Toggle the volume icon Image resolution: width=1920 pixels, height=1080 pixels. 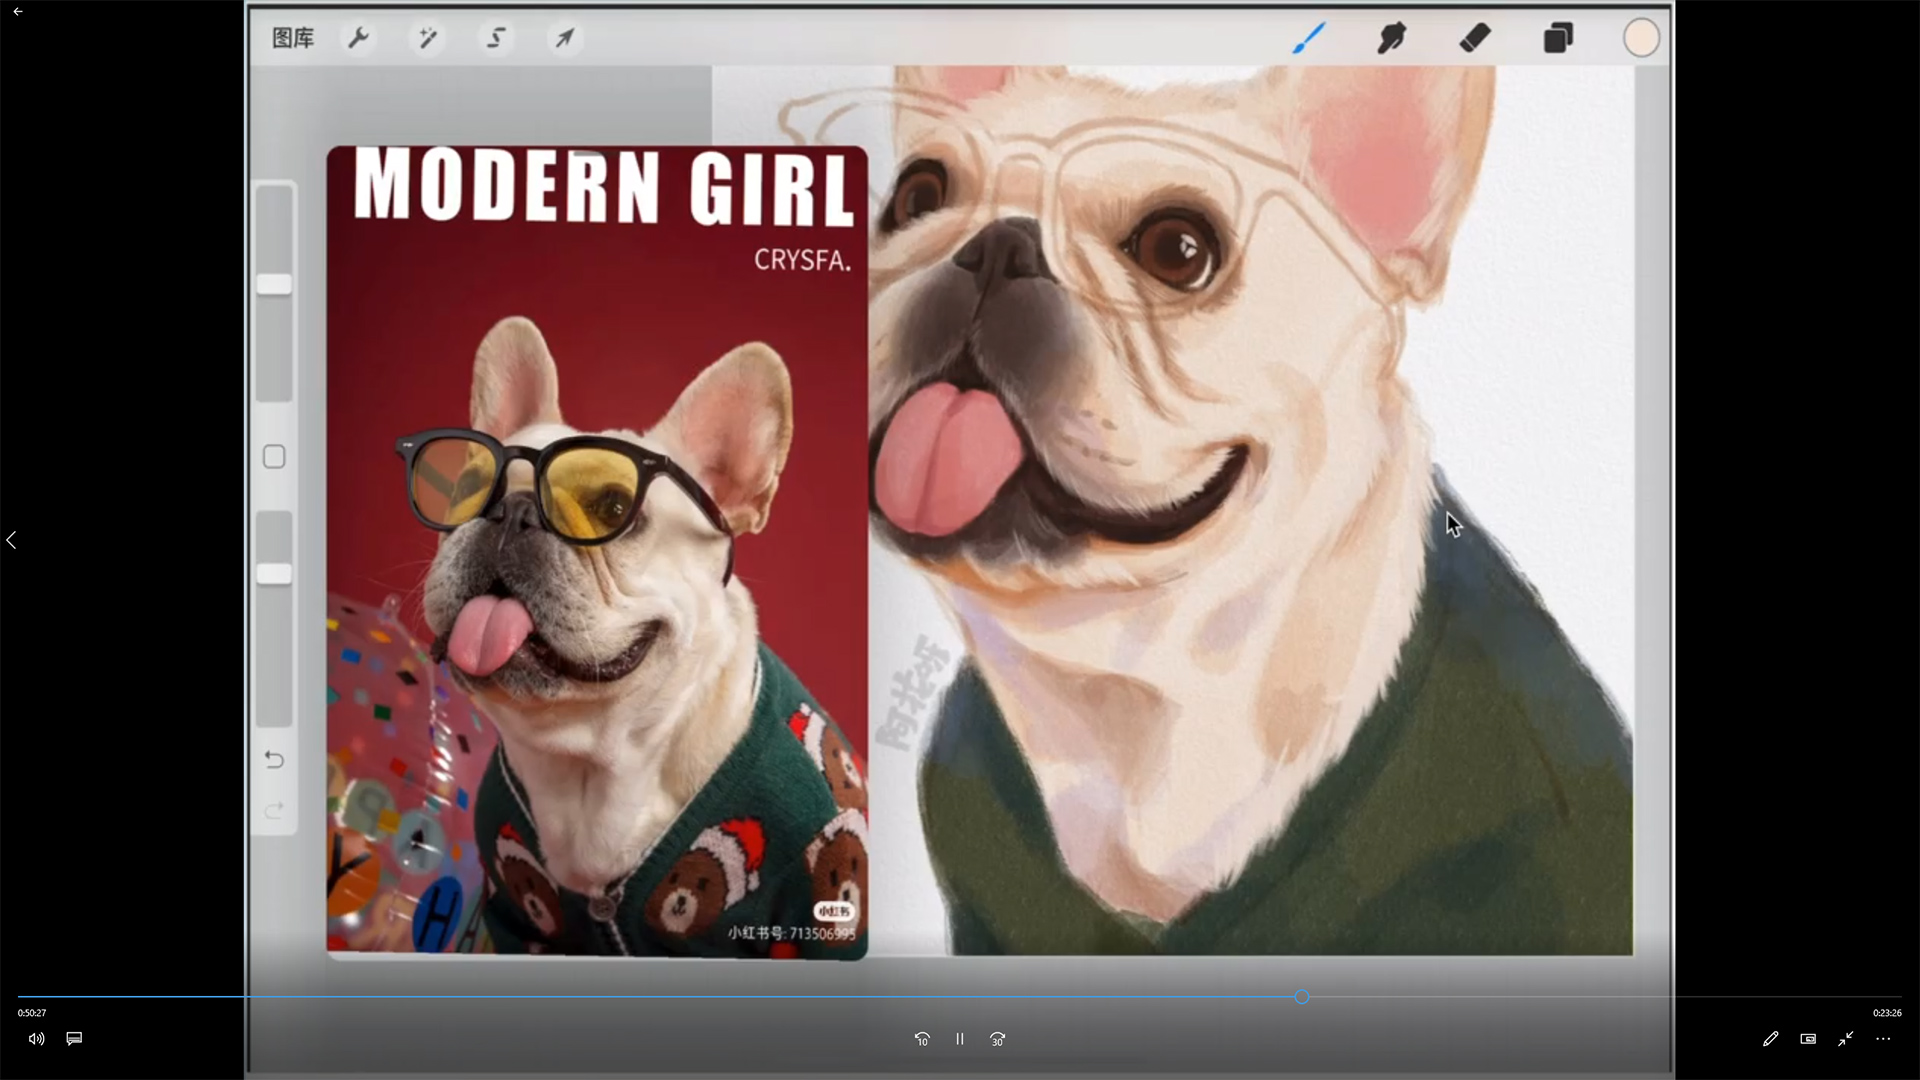point(36,1039)
